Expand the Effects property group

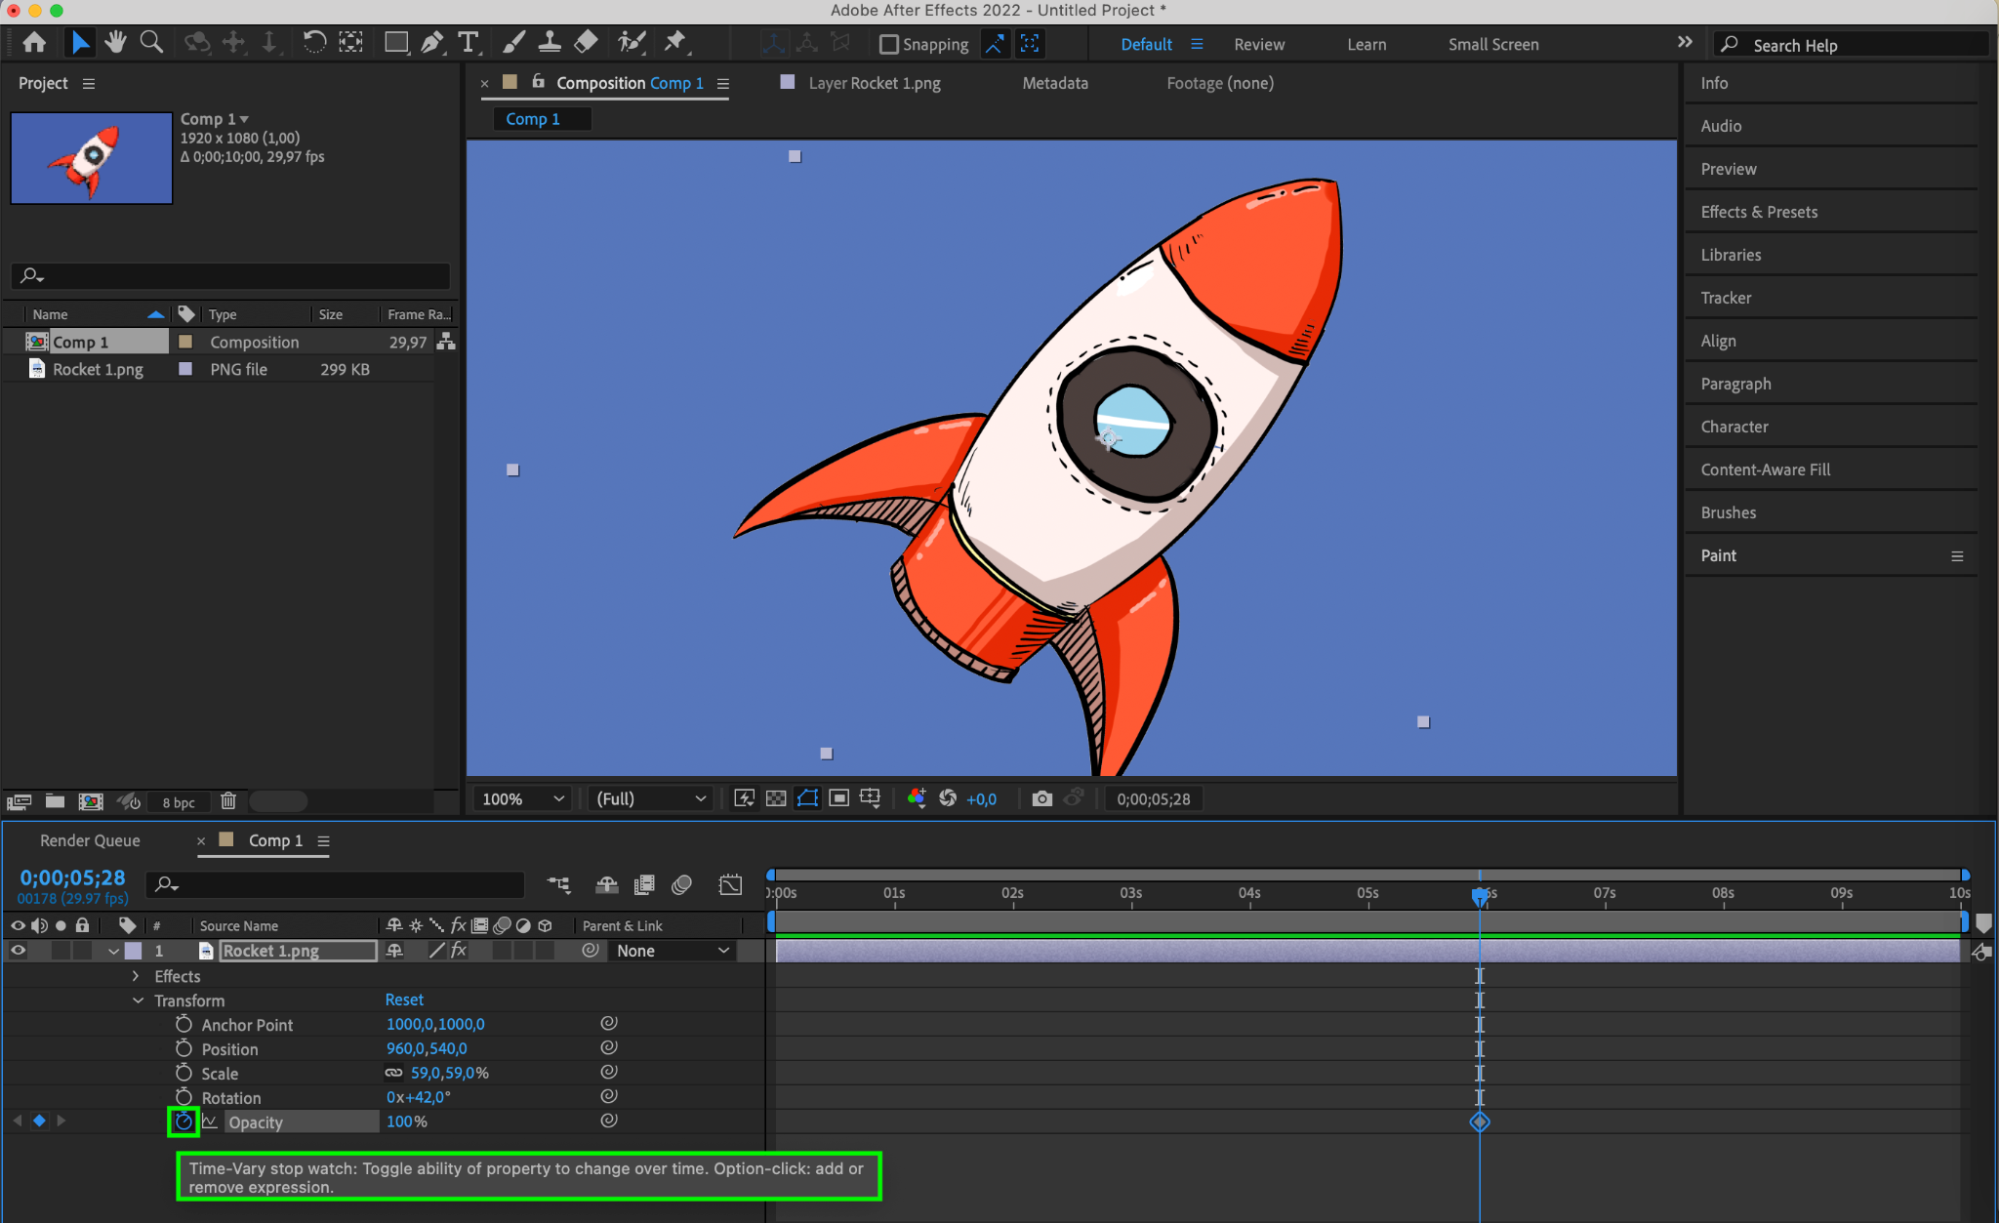tap(137, 976)
